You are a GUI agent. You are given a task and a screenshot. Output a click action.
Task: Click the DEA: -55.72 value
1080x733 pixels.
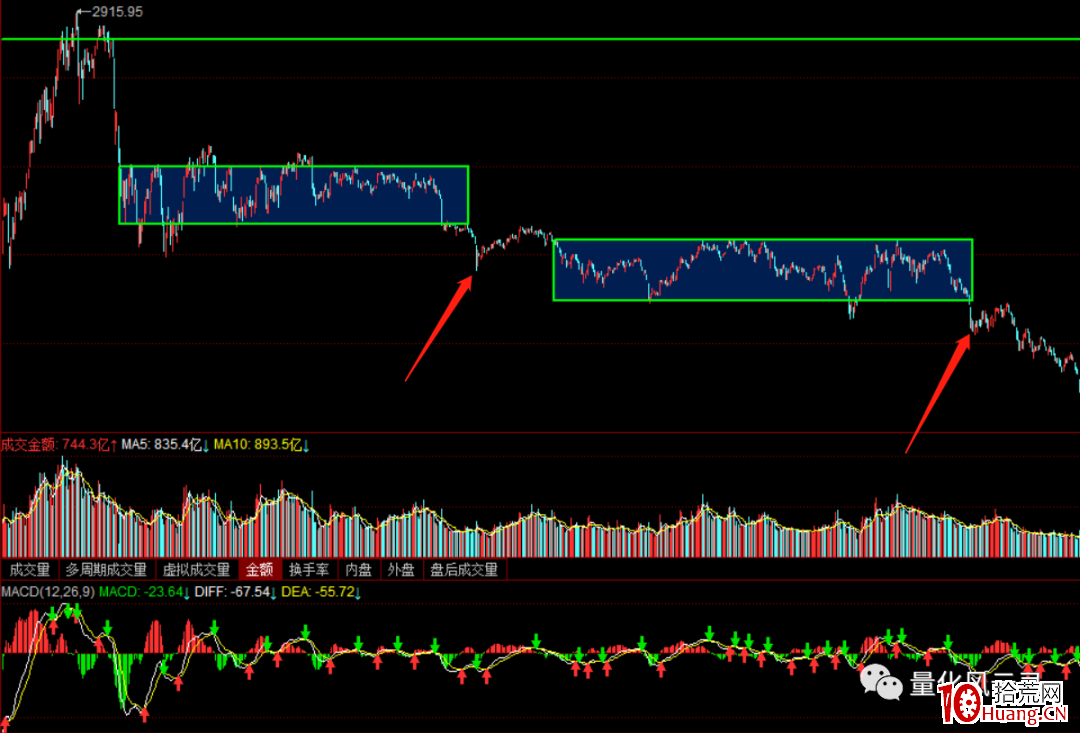point(321,592)
